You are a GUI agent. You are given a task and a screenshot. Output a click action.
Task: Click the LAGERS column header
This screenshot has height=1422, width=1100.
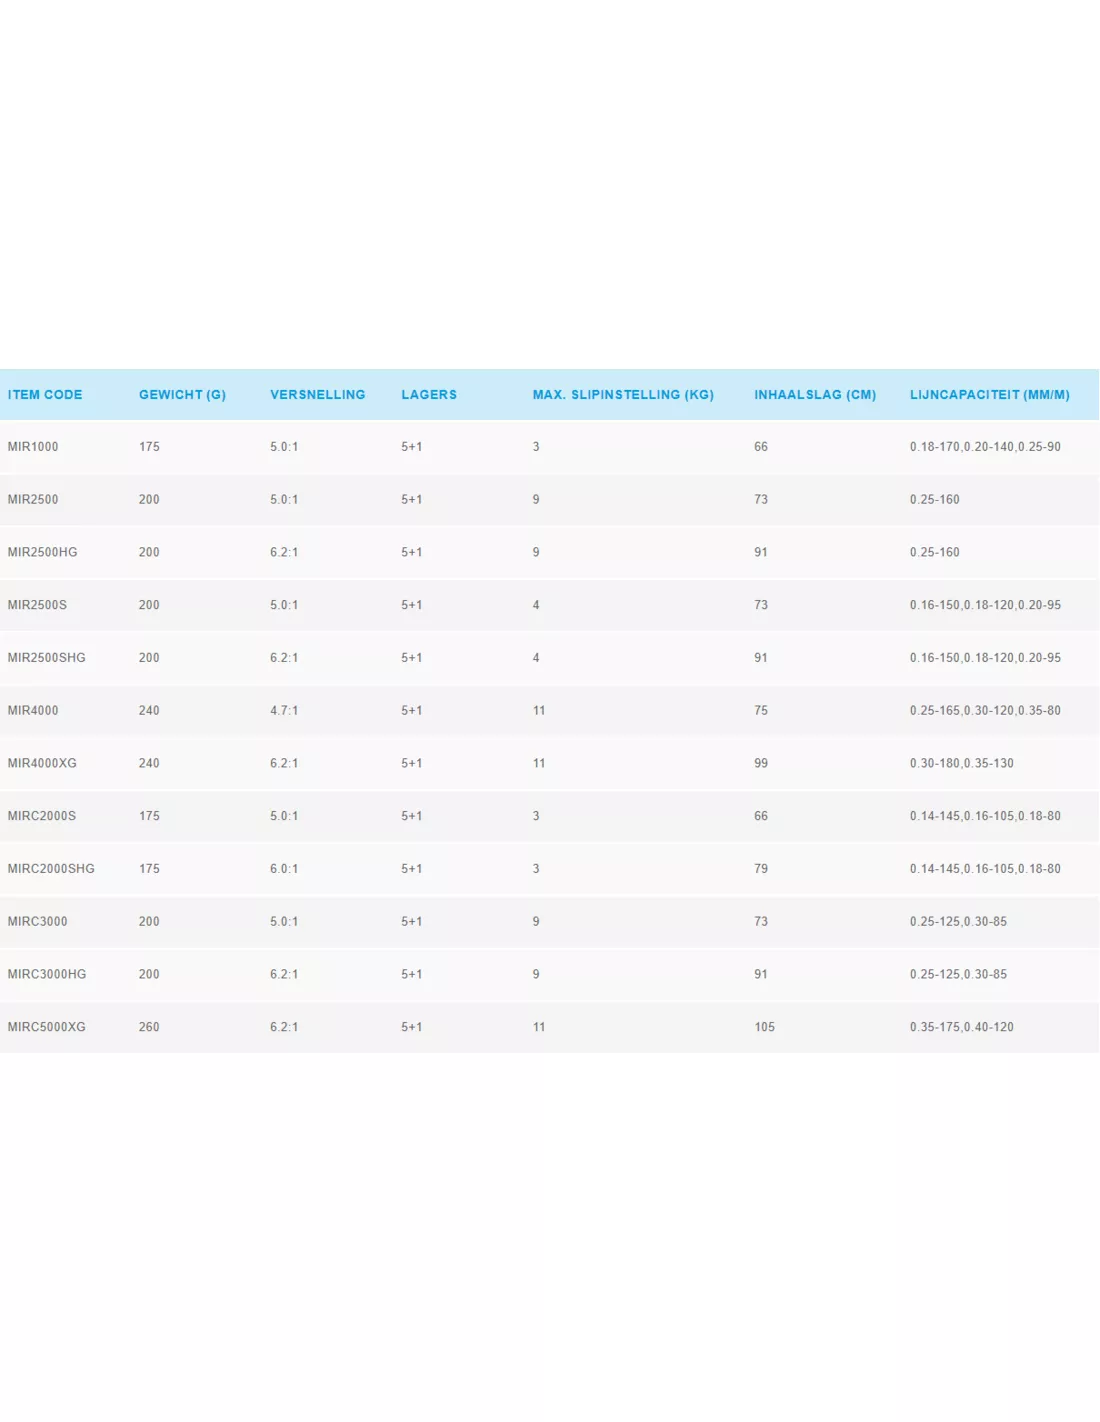(429, 395)
